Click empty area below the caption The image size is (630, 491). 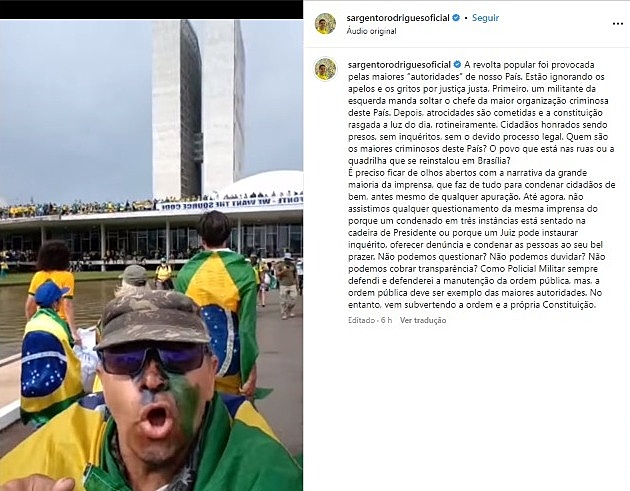coord(466,406)
